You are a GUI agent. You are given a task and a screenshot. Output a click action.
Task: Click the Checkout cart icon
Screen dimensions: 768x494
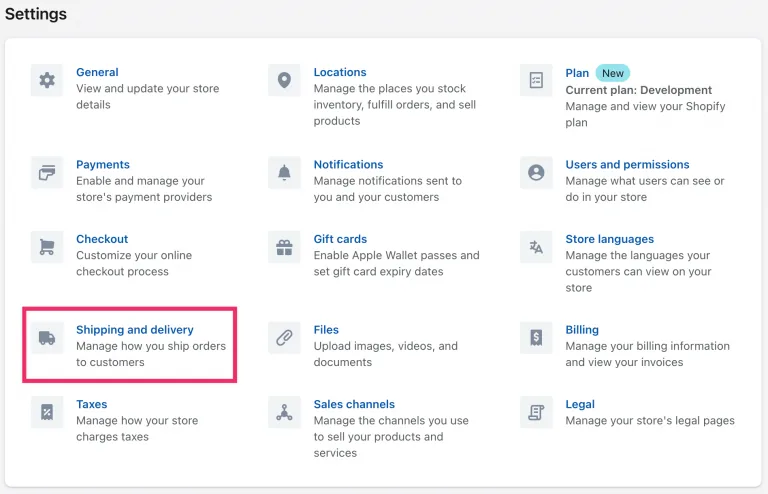coord(47,247)
